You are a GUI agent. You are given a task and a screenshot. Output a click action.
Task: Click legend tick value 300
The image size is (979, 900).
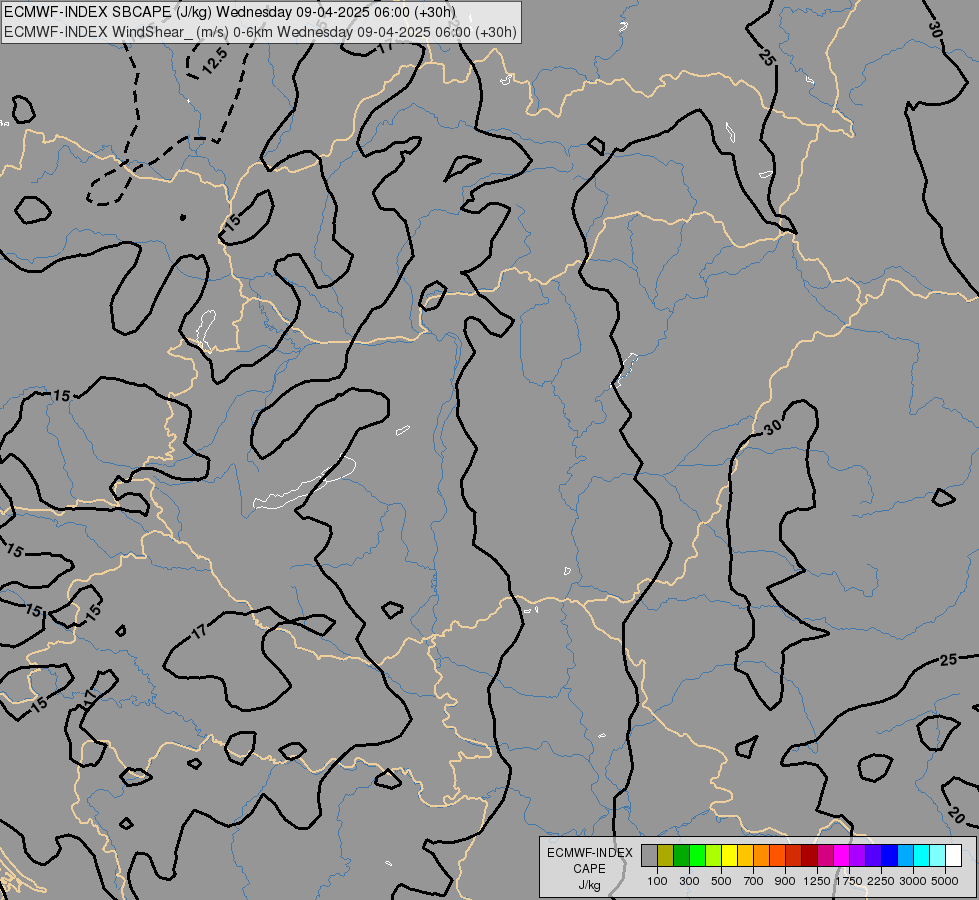click(x=689, y=881)
